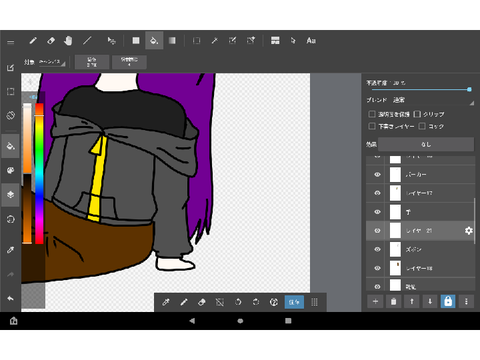The height and width of the screenshot is (360, 480).
Task: Select the cursor-with-dots select tool
Action: 111,41
